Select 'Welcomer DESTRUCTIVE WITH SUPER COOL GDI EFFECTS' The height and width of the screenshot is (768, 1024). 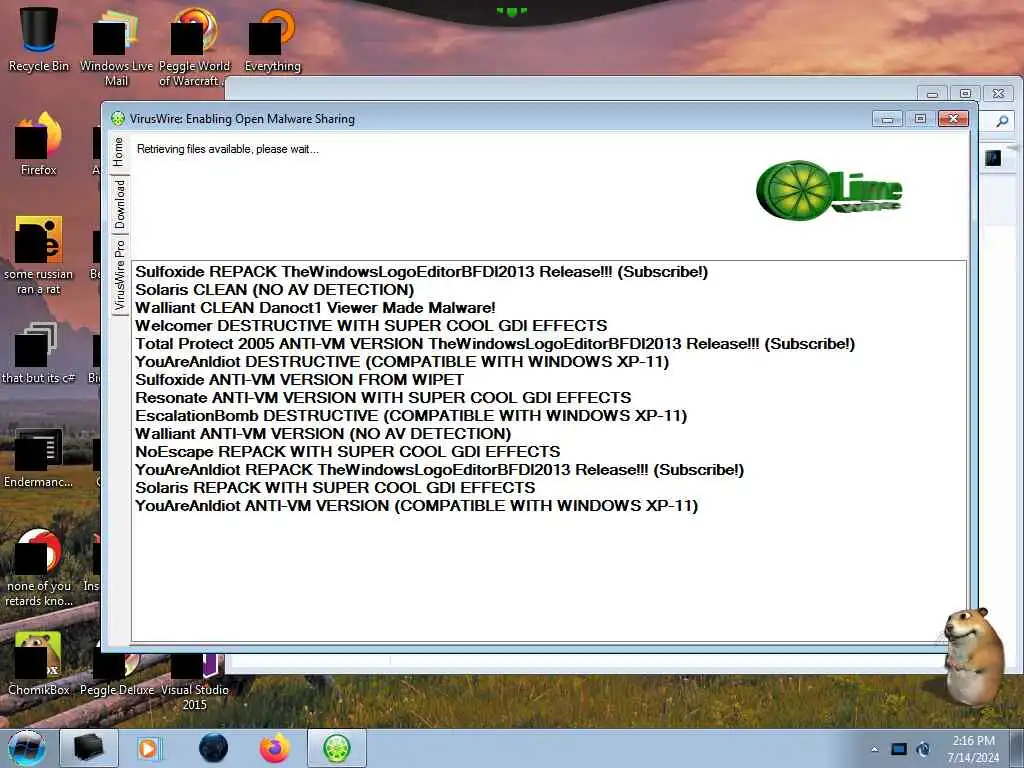371,326
